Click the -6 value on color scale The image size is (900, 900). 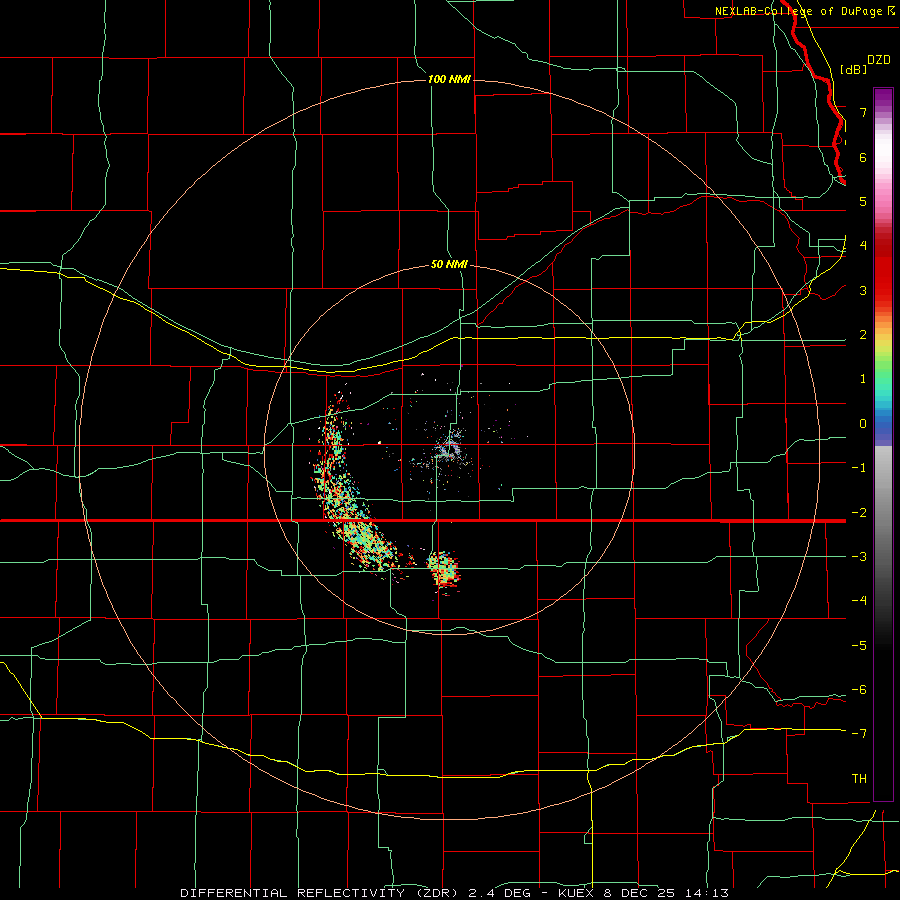pyautogui.click(x=859, y=690)
